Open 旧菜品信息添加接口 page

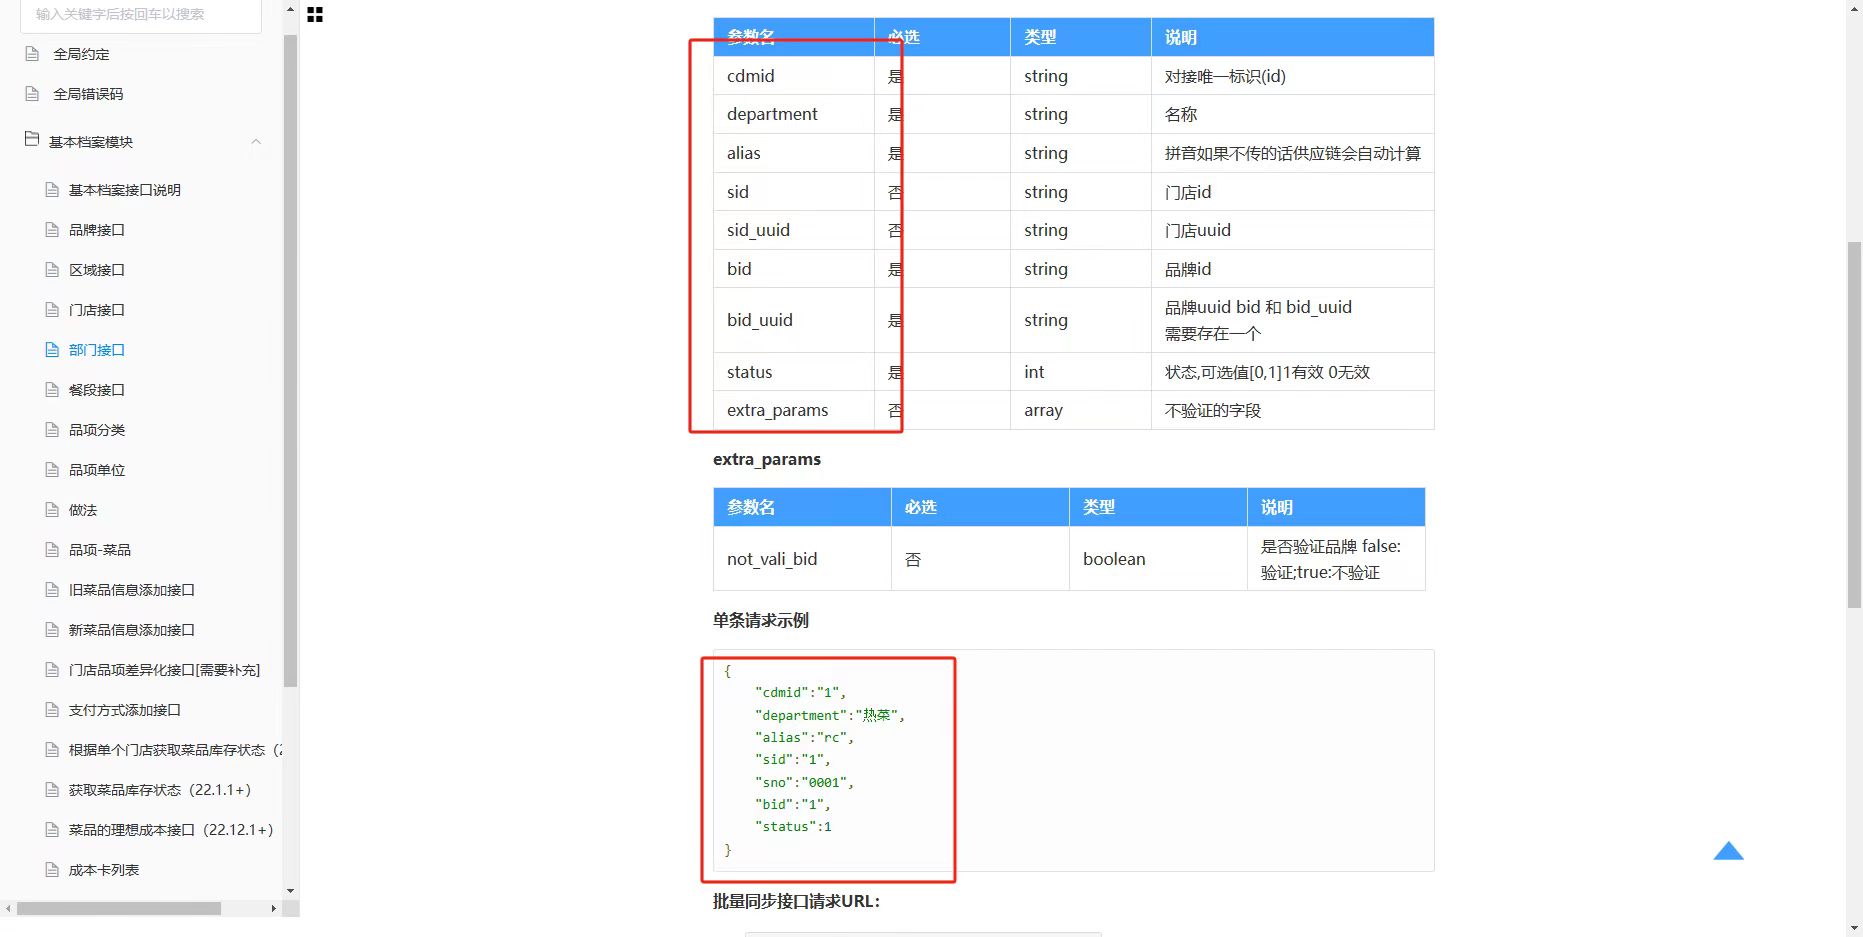coord(132,590)
